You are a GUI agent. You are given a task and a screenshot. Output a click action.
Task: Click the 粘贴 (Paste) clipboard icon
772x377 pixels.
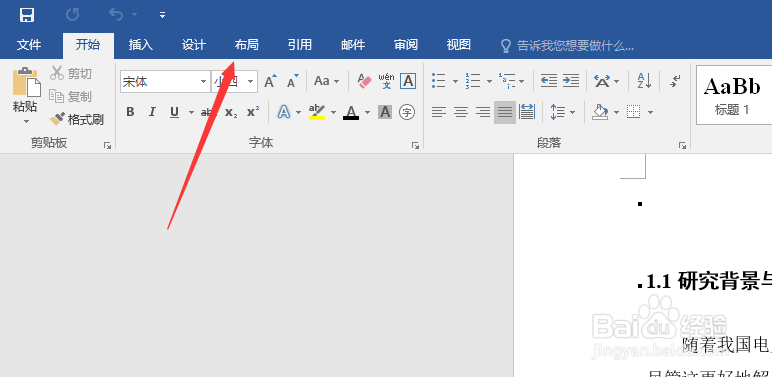tap(26, 83)
